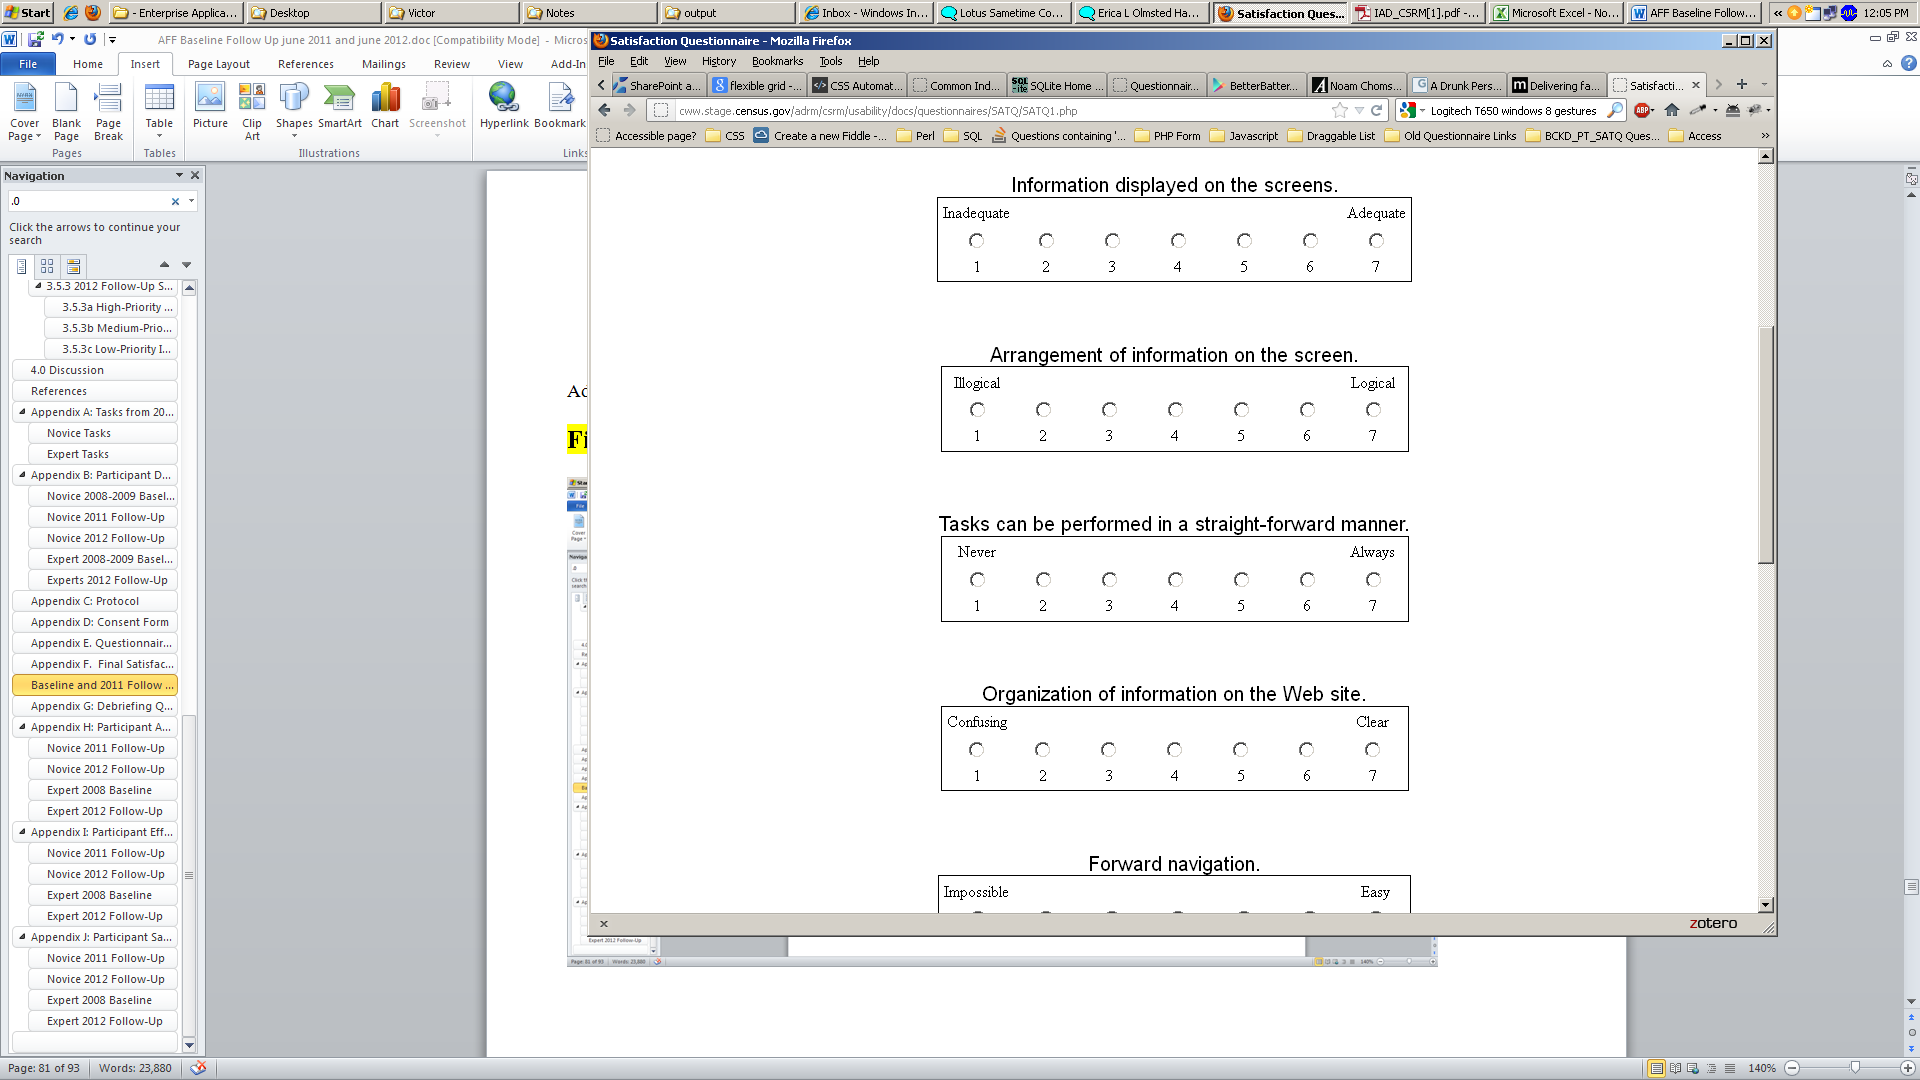Go back with Firefox back arrow
This screenshot has width=1920, height=1080.
[x=604, y=111]
